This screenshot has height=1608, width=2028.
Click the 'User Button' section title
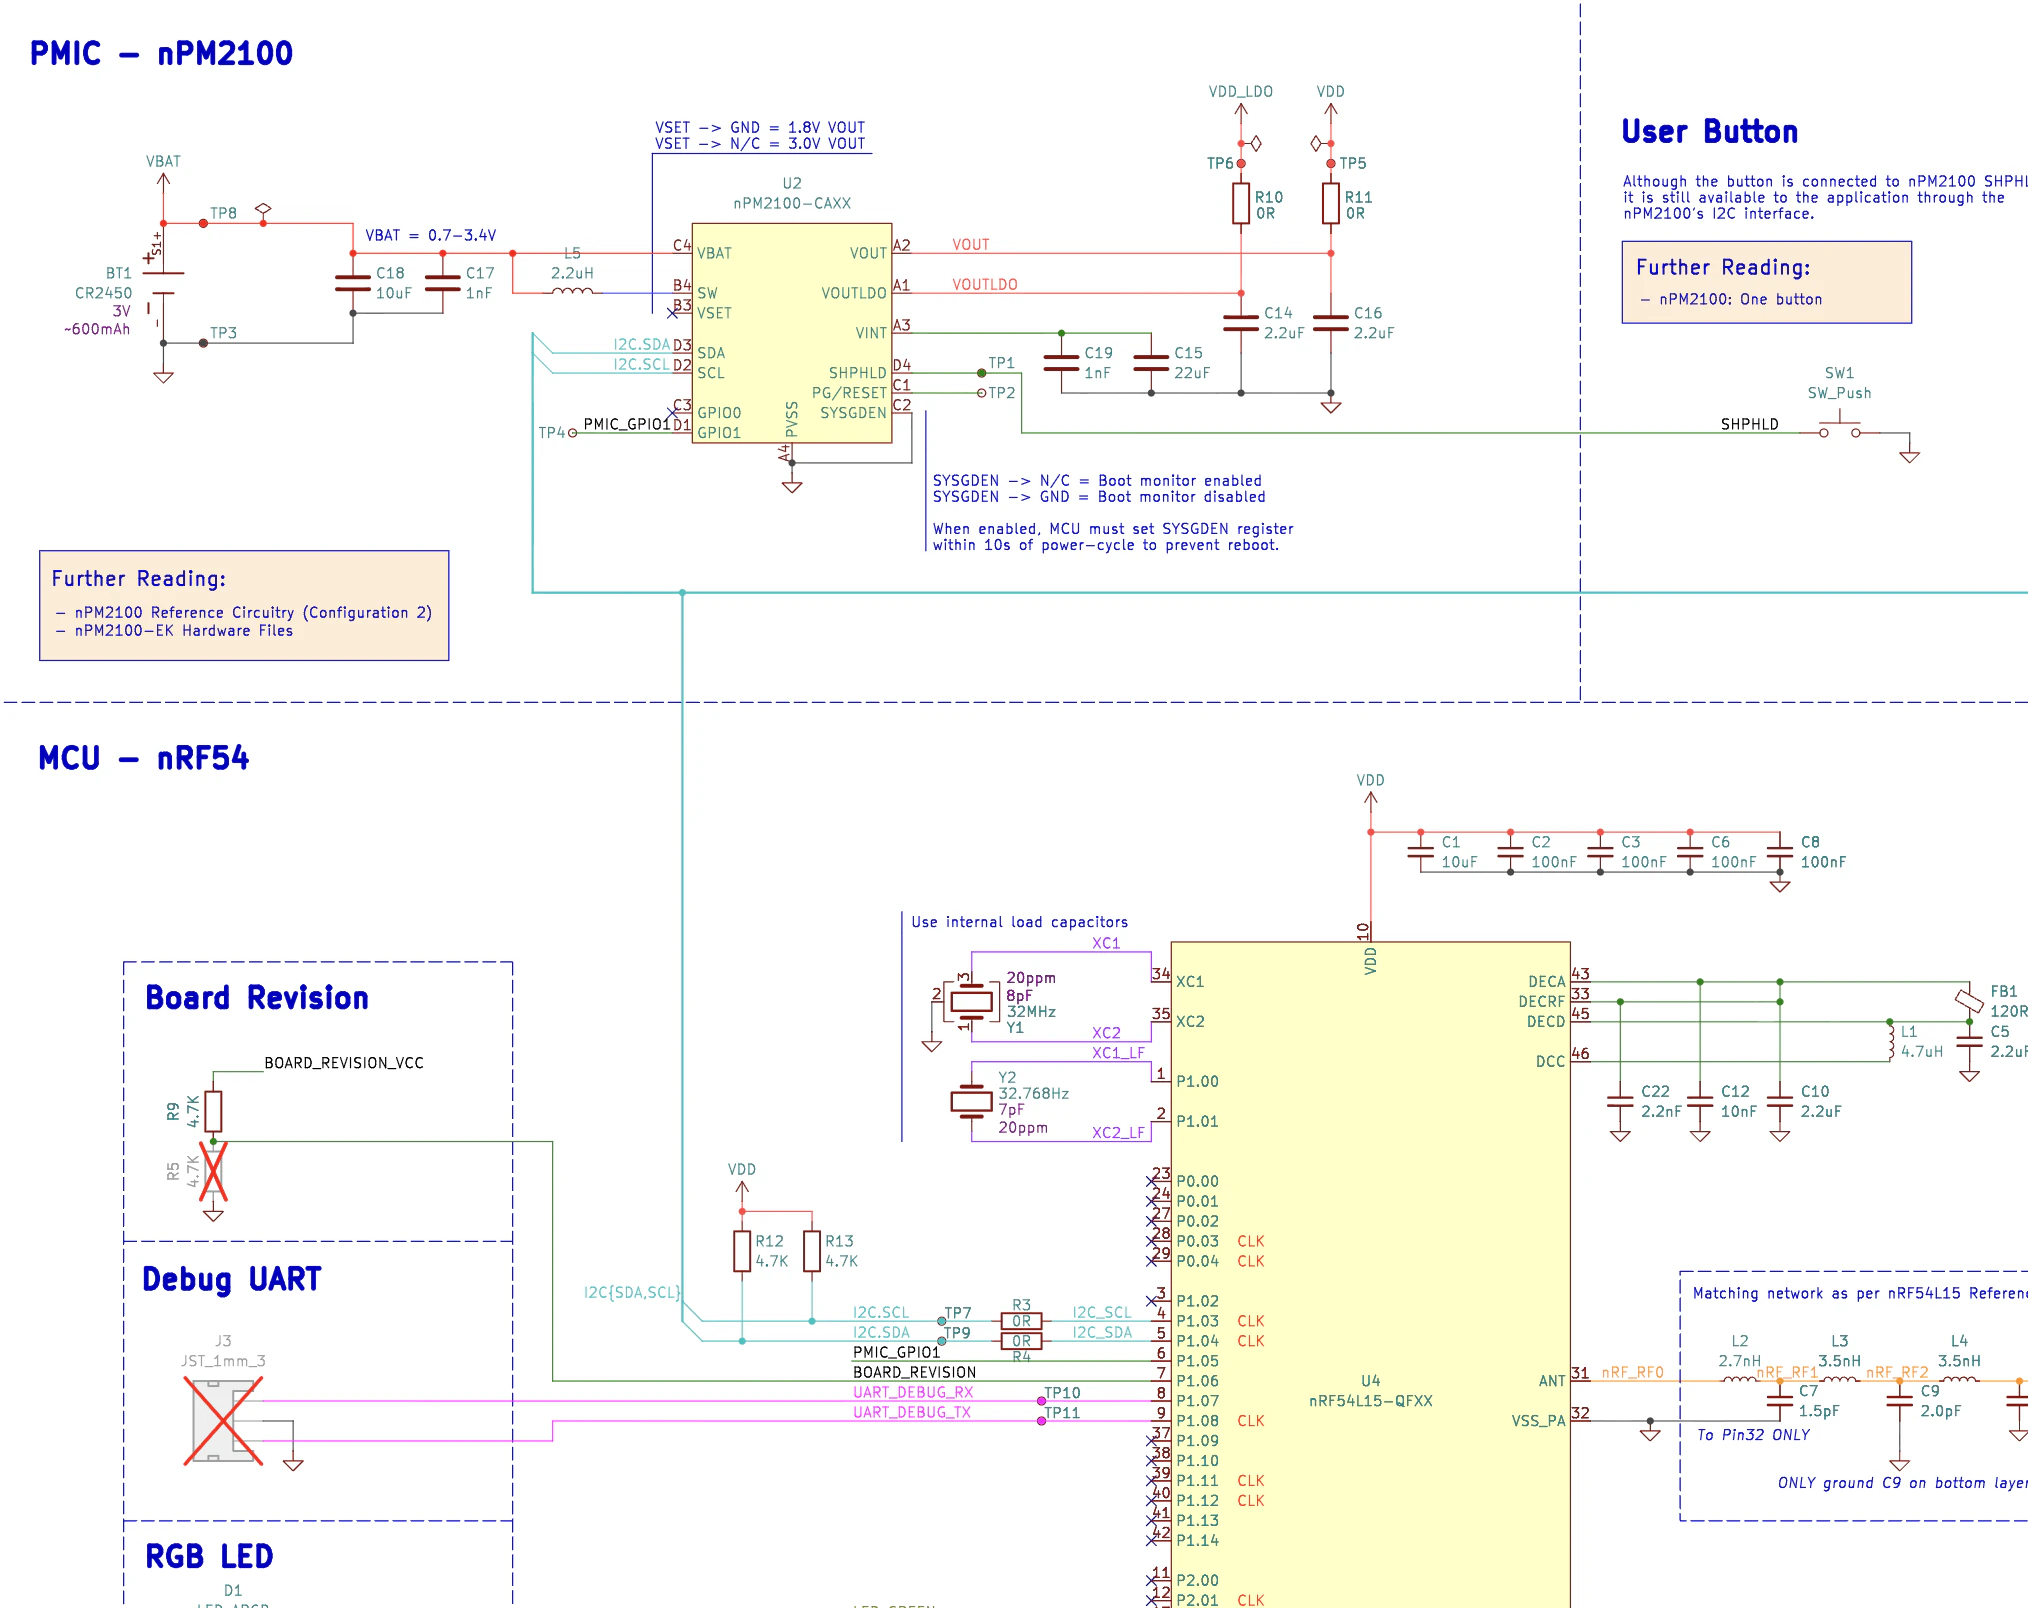coord(1710,131)
